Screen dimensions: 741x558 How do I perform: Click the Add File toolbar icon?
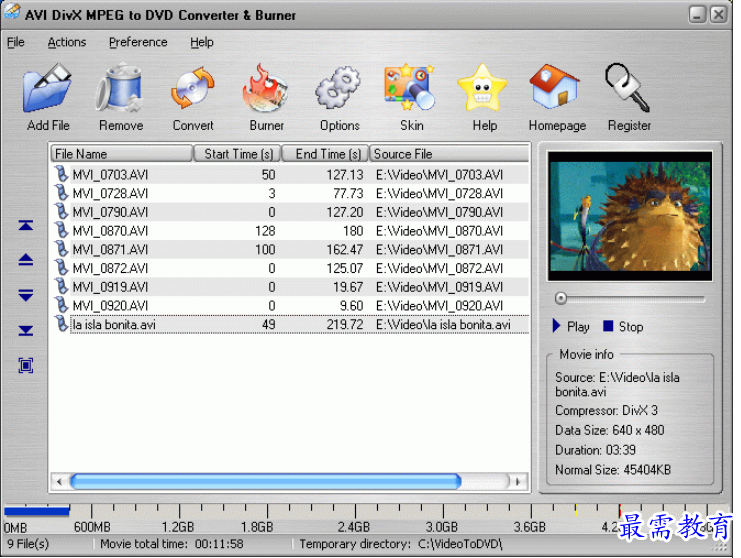[x=48, y=90]
